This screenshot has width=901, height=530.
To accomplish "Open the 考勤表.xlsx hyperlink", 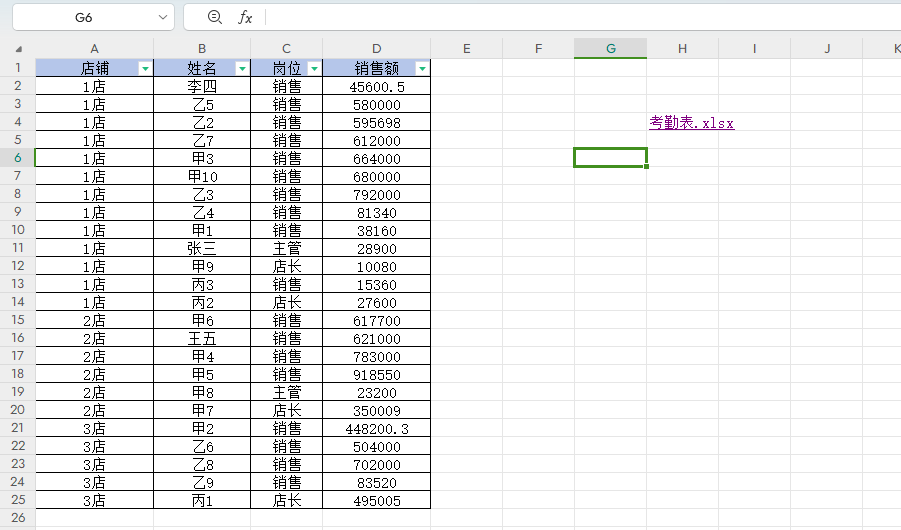I will [x=691, y=122].
